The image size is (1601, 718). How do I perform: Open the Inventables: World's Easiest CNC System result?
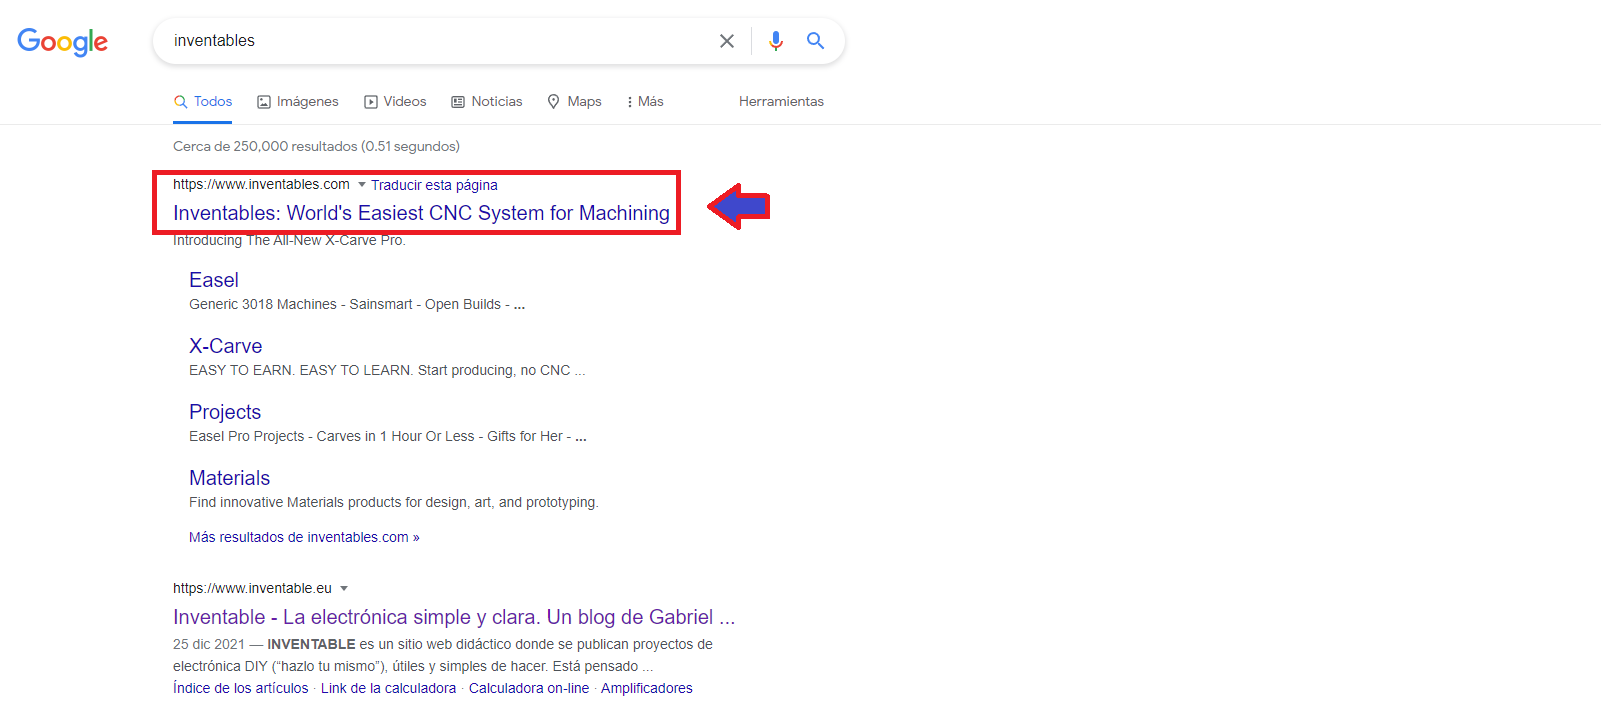pyautogui.click(x=421, y=213)
